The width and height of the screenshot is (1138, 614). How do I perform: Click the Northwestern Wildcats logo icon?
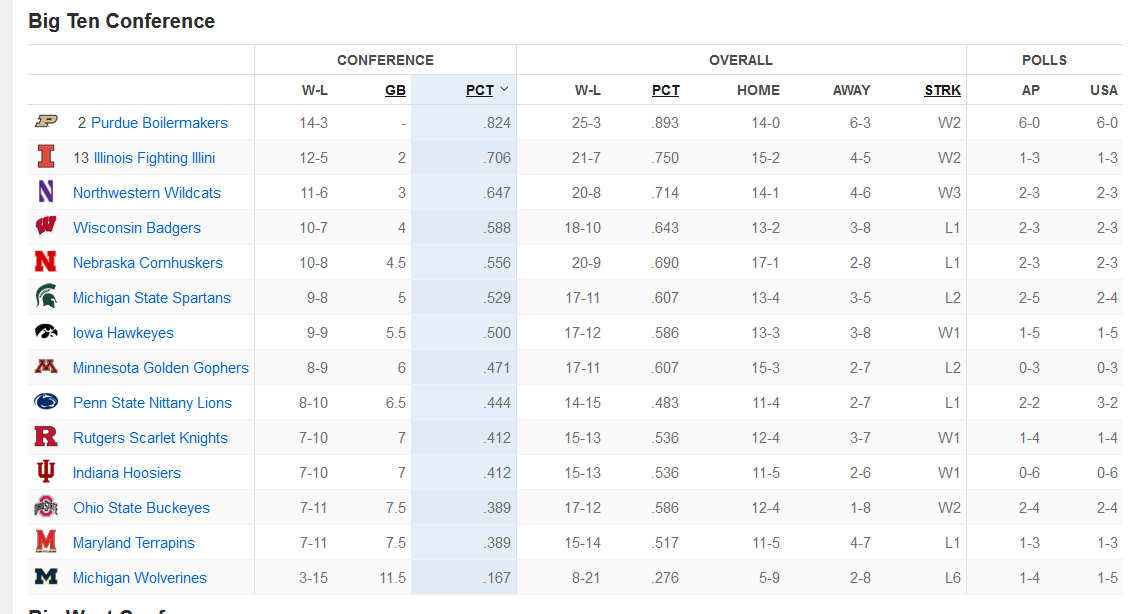(x=46, y=192)
